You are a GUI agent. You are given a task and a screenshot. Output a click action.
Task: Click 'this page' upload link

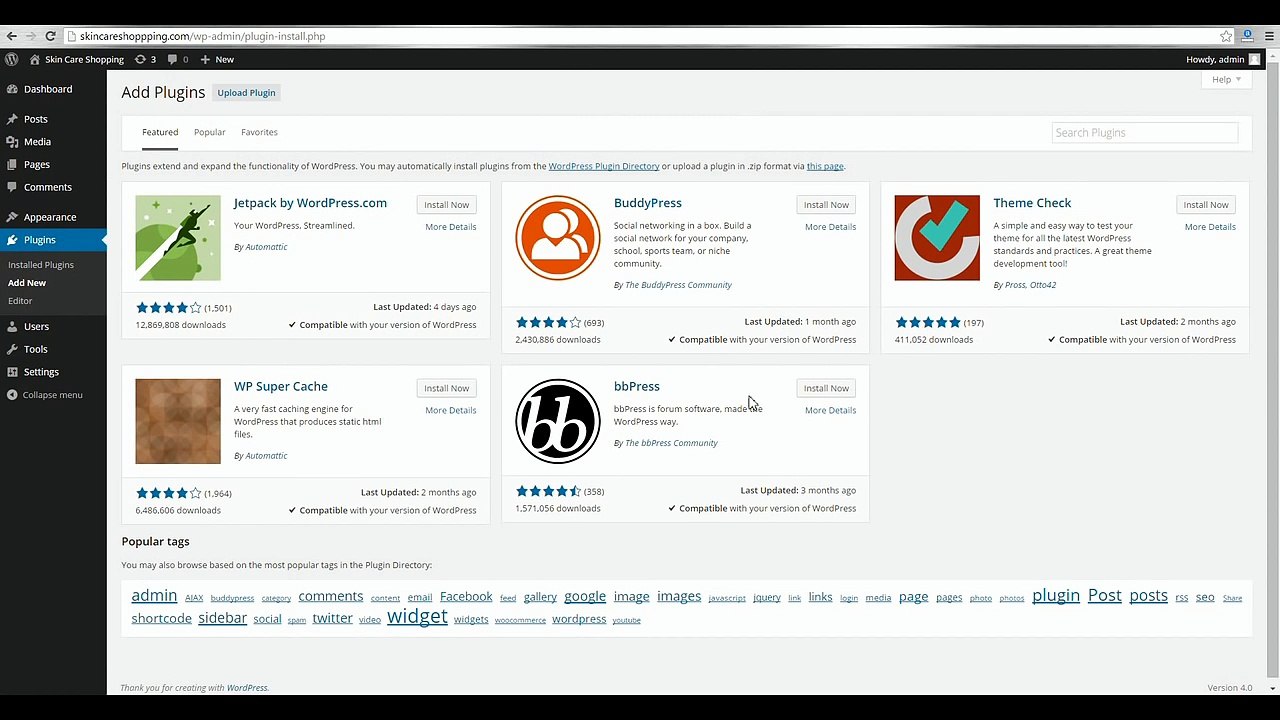click(x=825, y=166)
